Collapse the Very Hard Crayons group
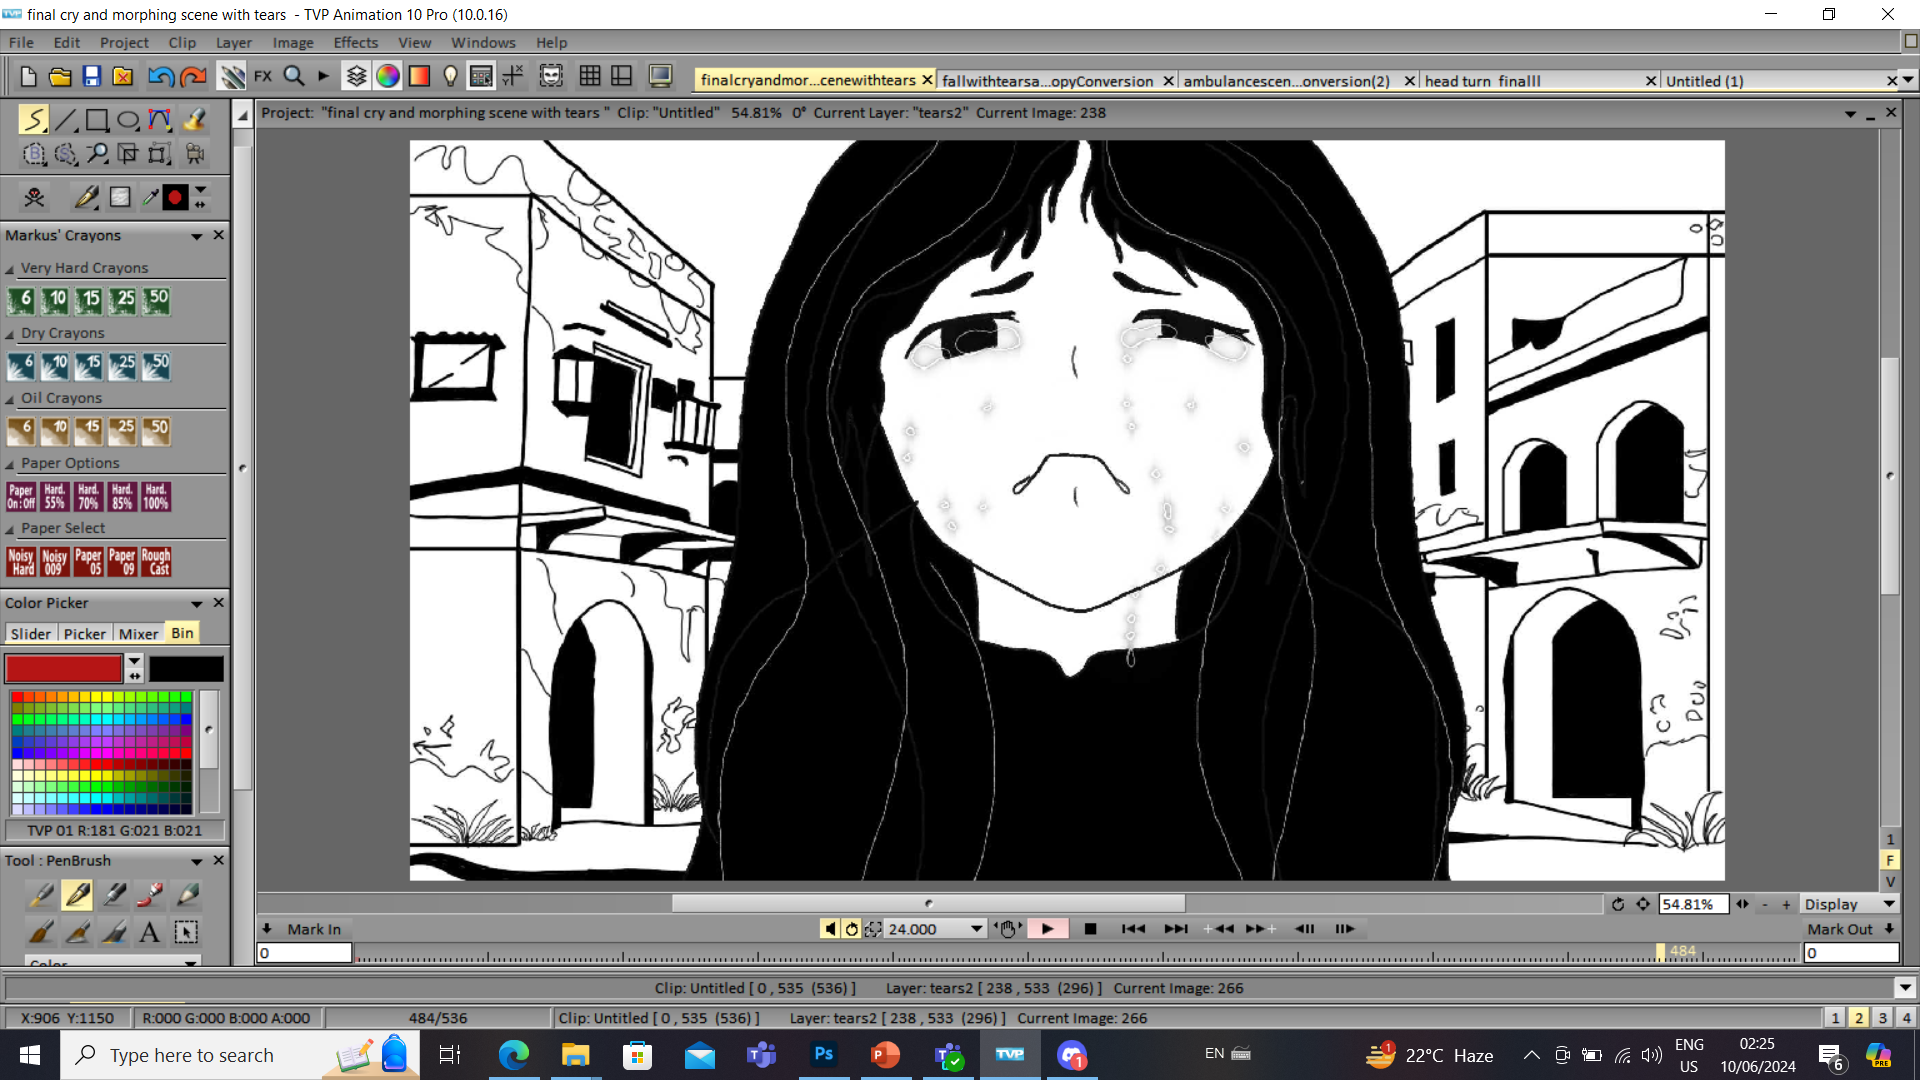 pyautogui.click(x=10, y=269)
